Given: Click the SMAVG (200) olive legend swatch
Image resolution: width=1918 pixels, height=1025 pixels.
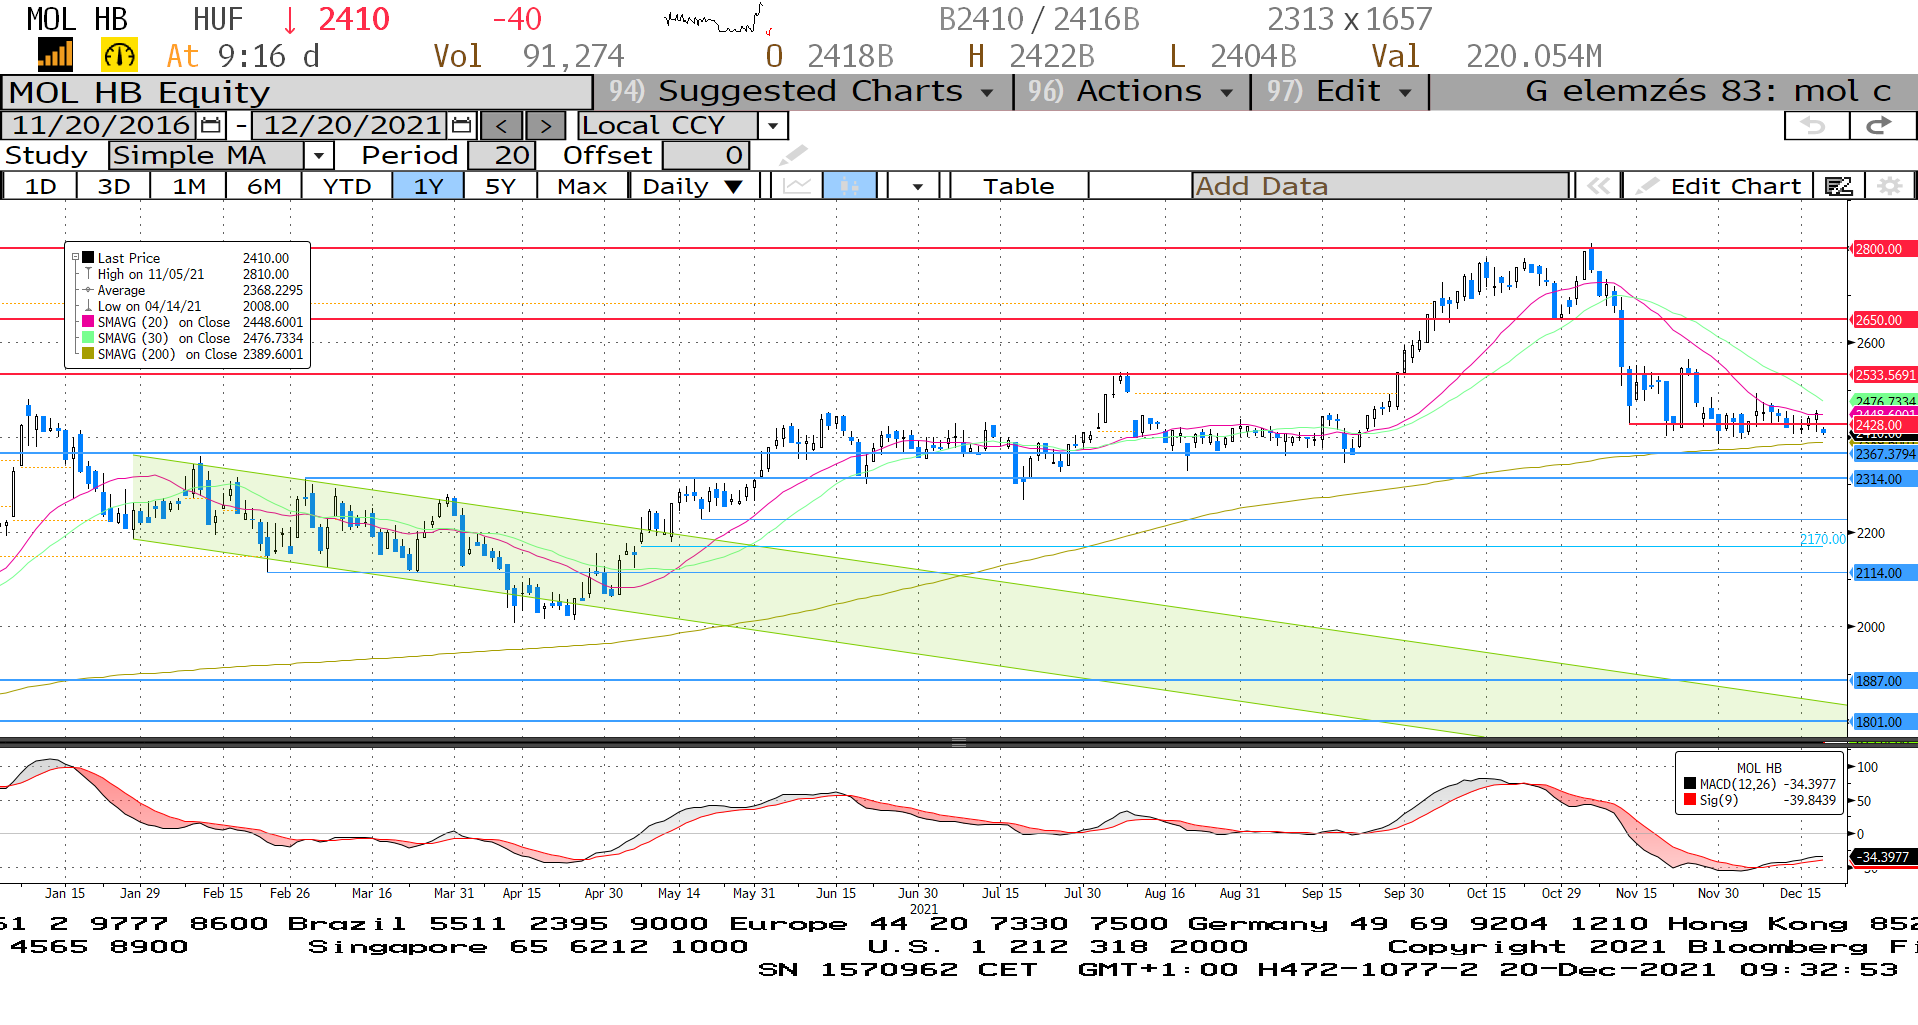Looking at the screenshot, I should 88,354.
